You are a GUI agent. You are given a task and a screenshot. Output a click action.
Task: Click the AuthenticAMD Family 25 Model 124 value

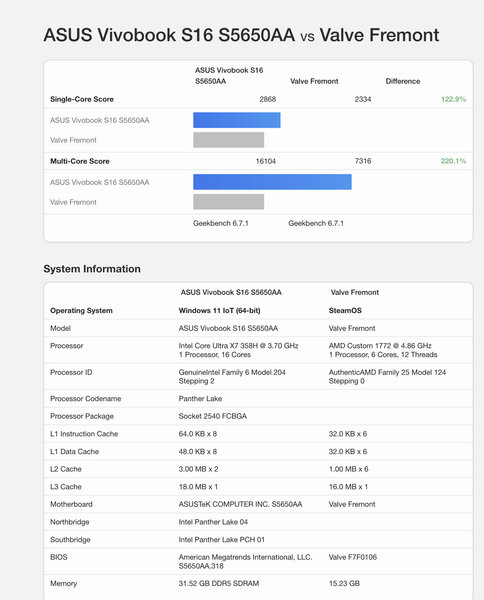[387, 372]
